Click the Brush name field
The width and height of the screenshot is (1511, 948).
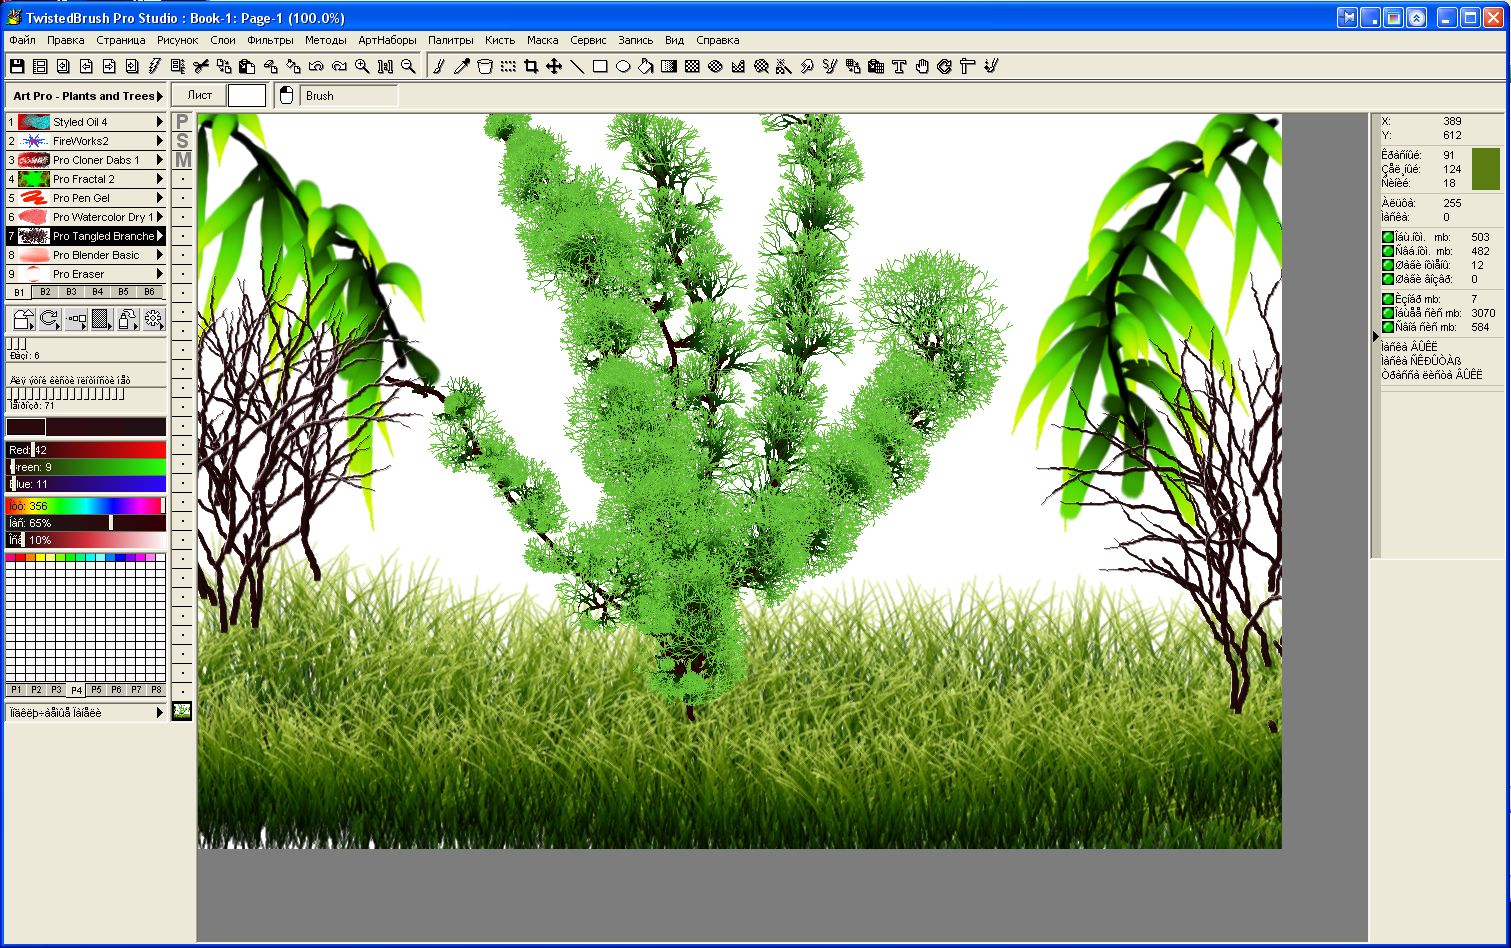(x=349, y=96)
